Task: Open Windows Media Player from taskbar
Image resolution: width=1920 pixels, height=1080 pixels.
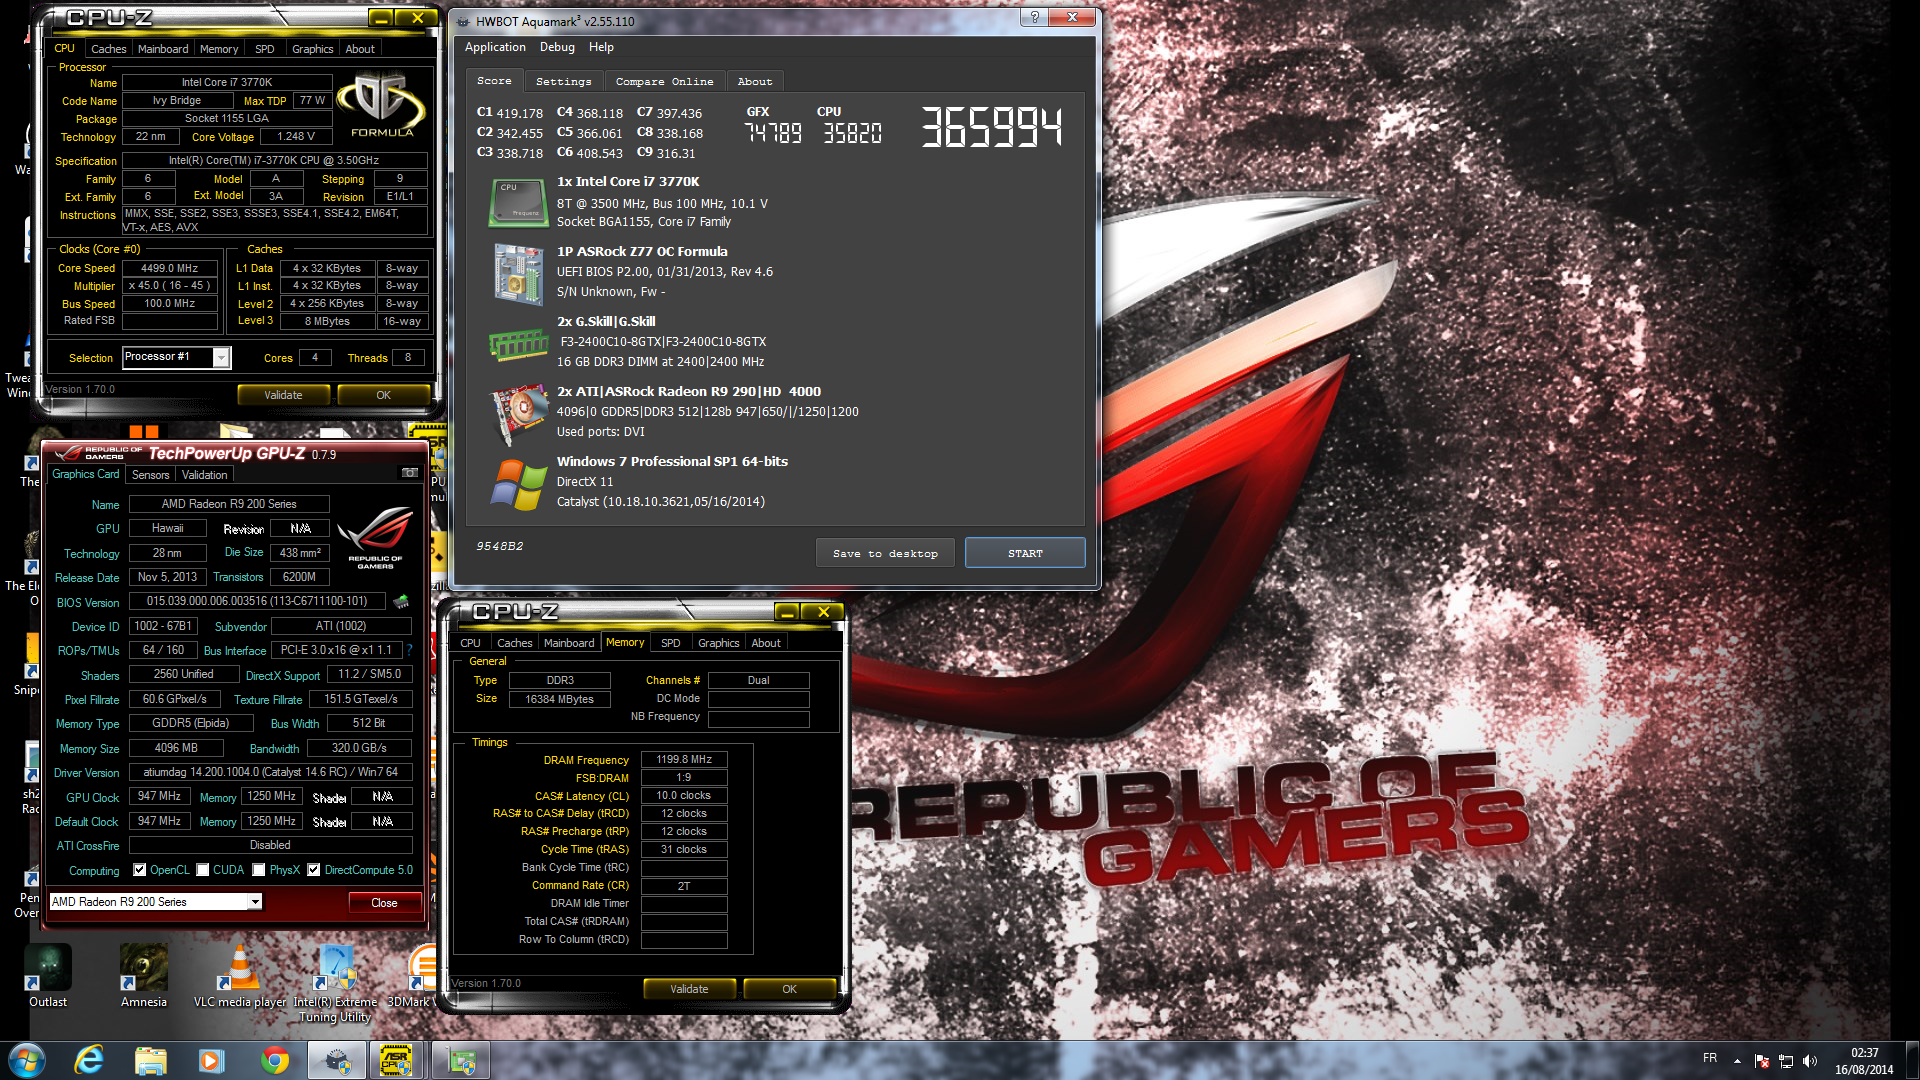Action: coord(211,1060)
